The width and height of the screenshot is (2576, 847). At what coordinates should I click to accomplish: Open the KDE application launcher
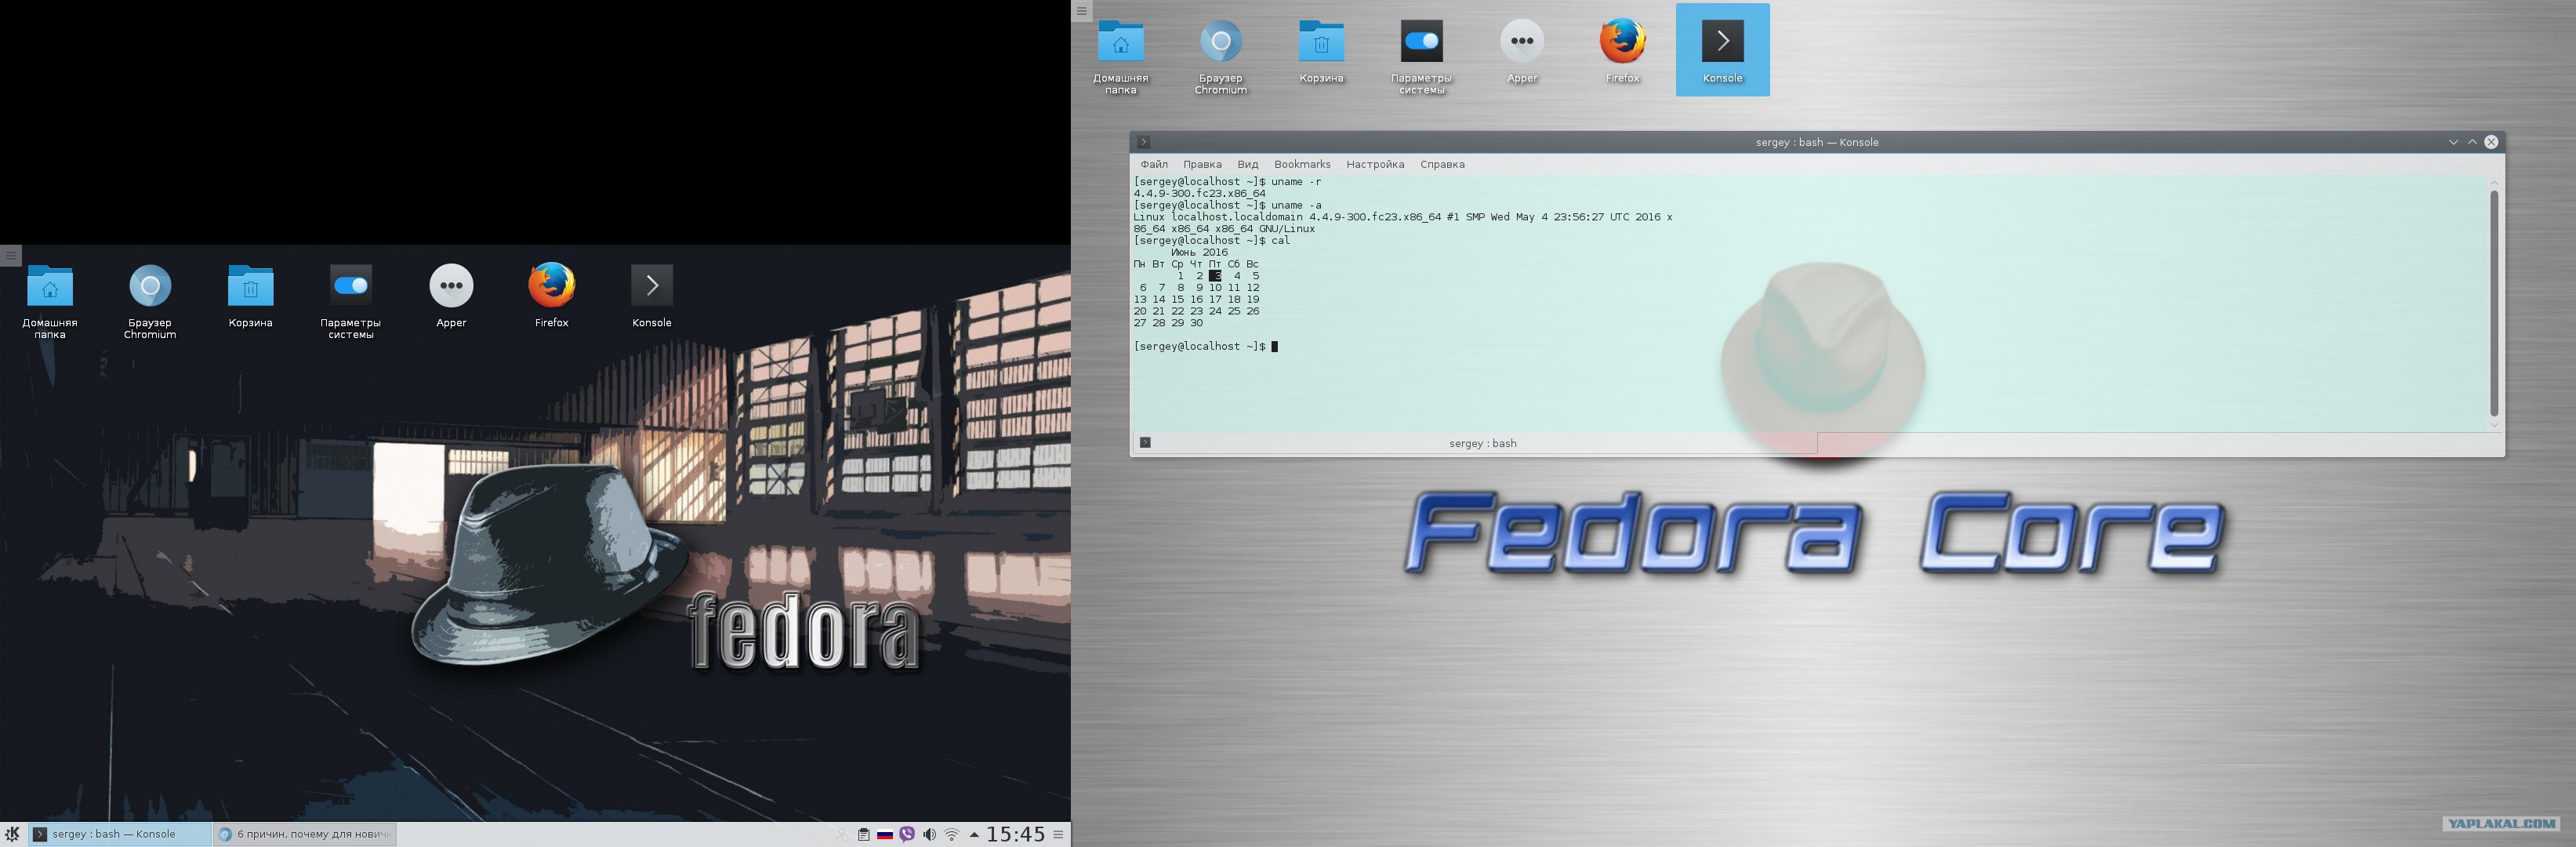[12, 834]
